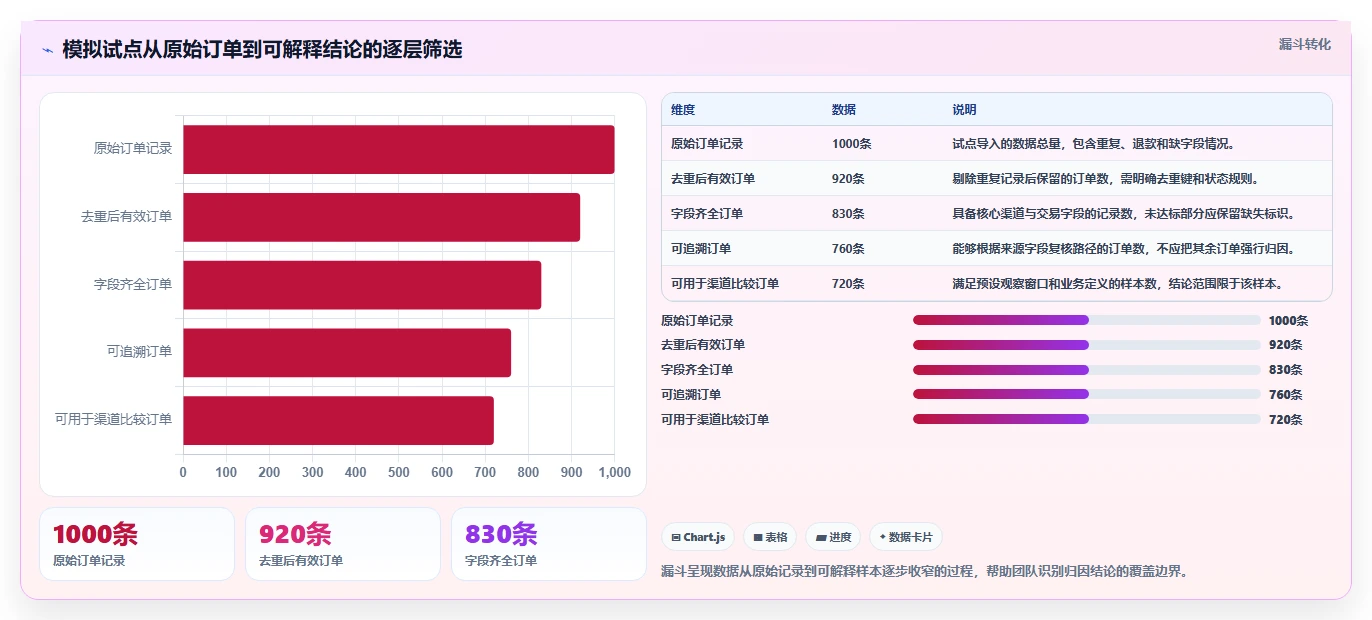Viewport: 1372px width, 620px height.
Task: Click the 920条 value beside the progress bar
Action: pos(1285,345)
